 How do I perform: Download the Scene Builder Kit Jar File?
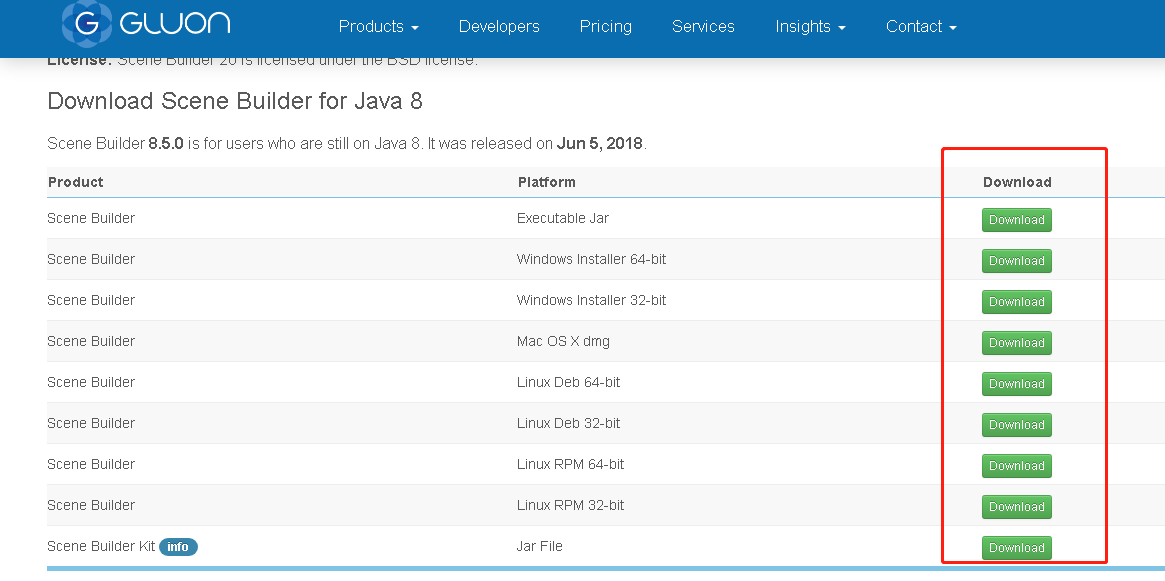[x=1016, y=548]
